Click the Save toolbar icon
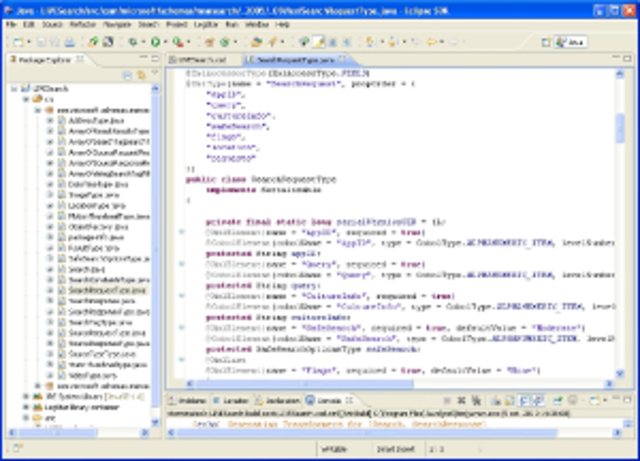 click(x=41, y=42)
